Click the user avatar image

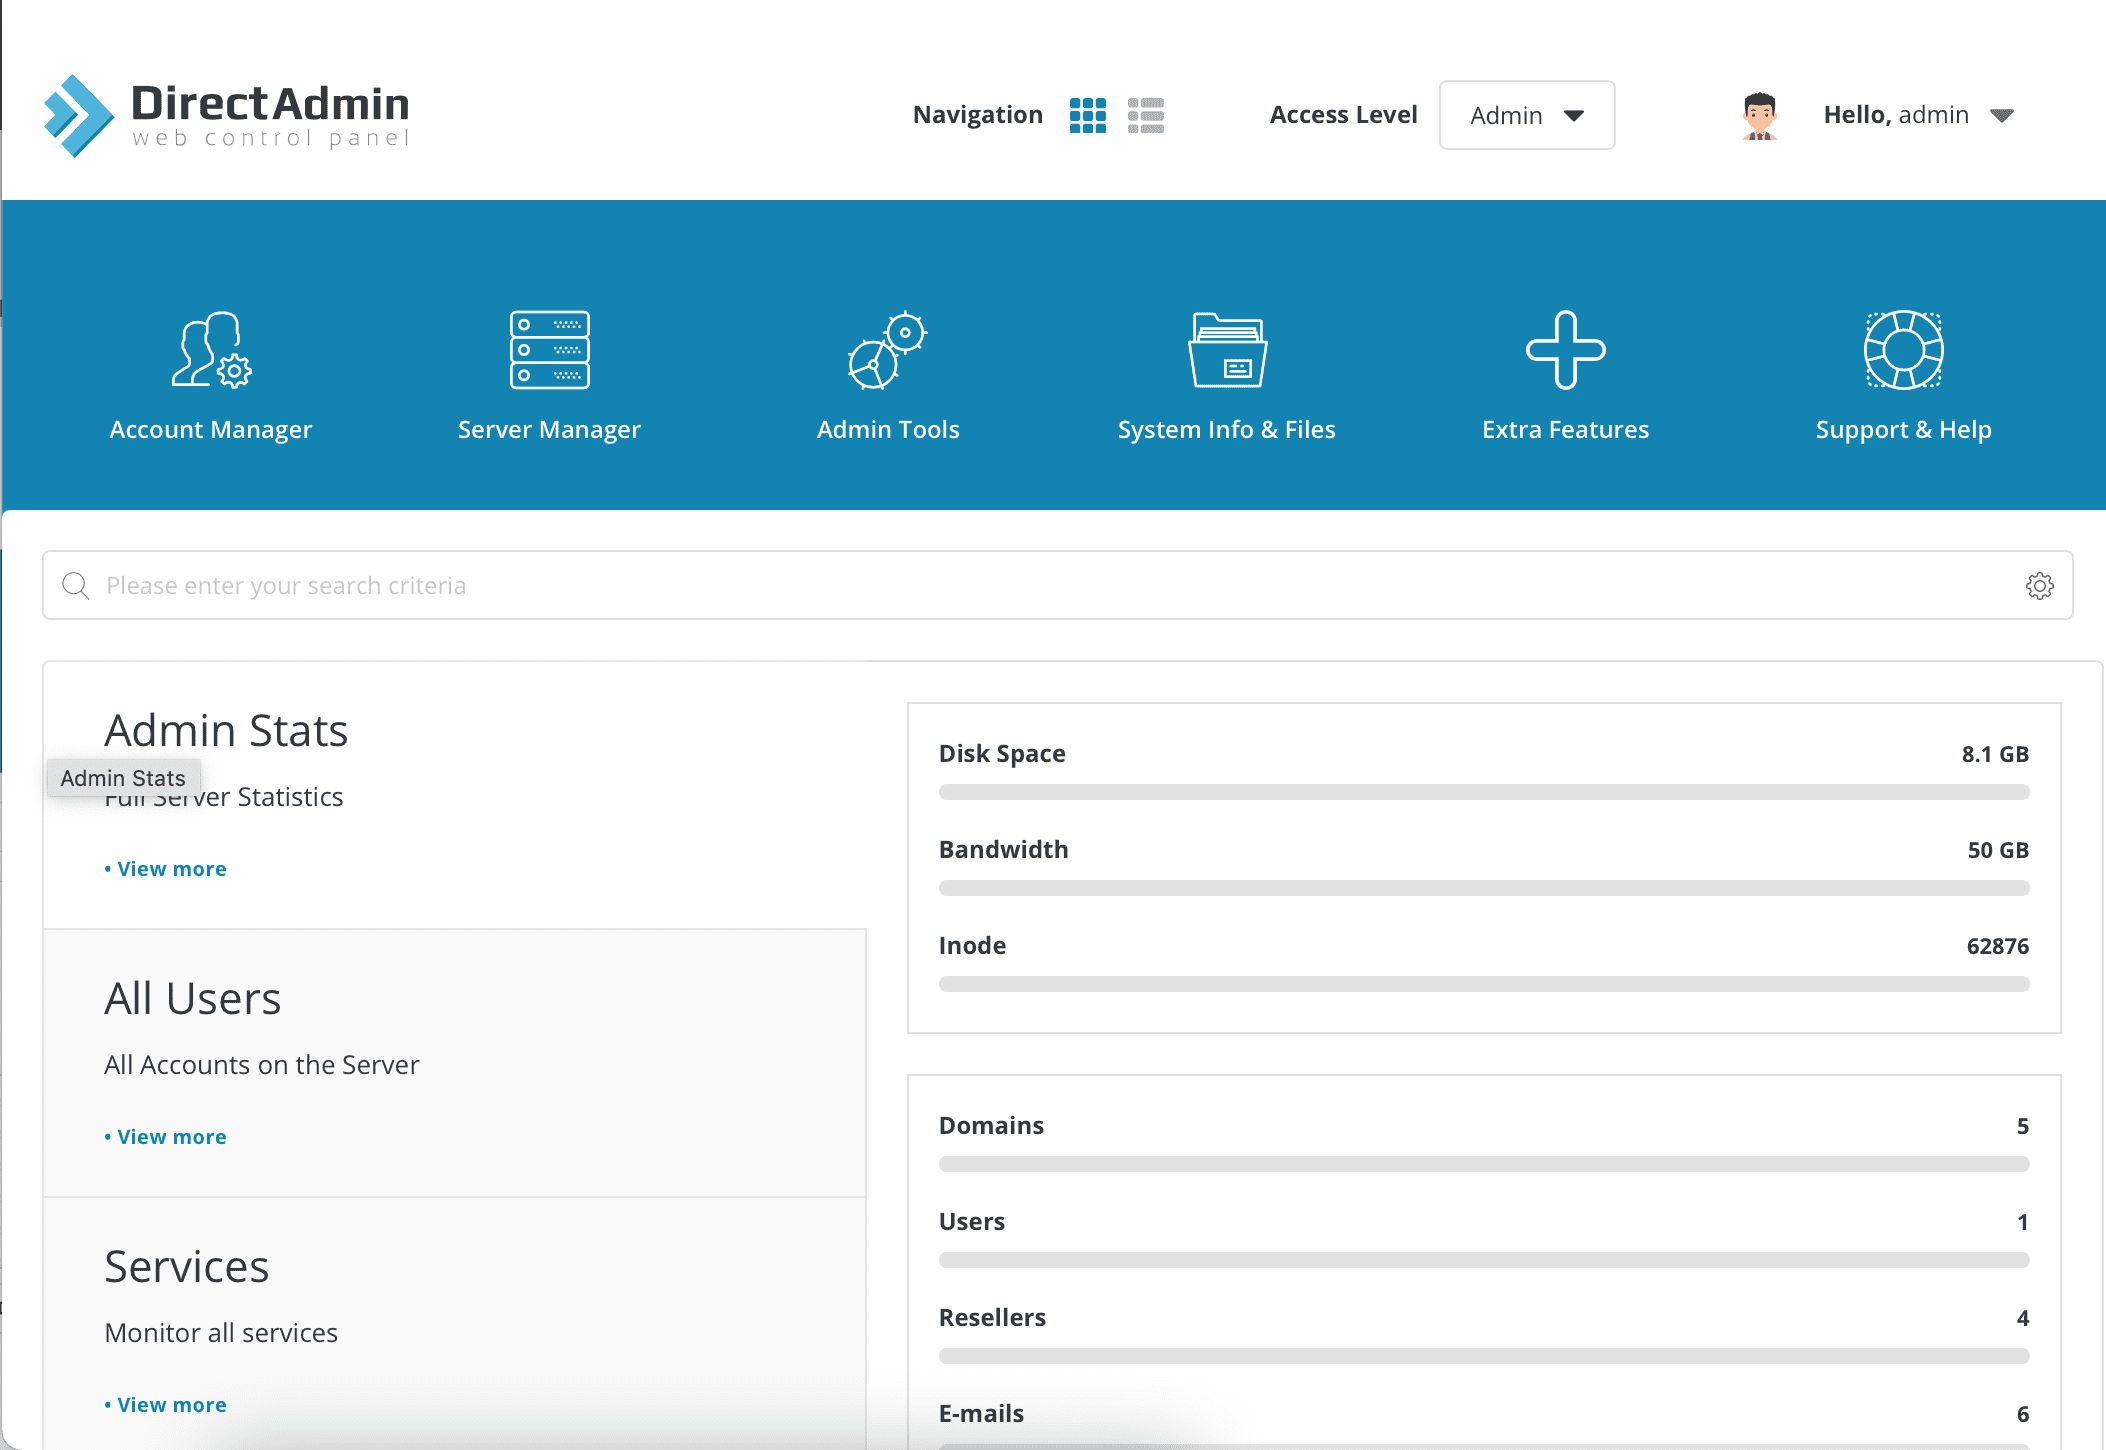point(1760,114)
